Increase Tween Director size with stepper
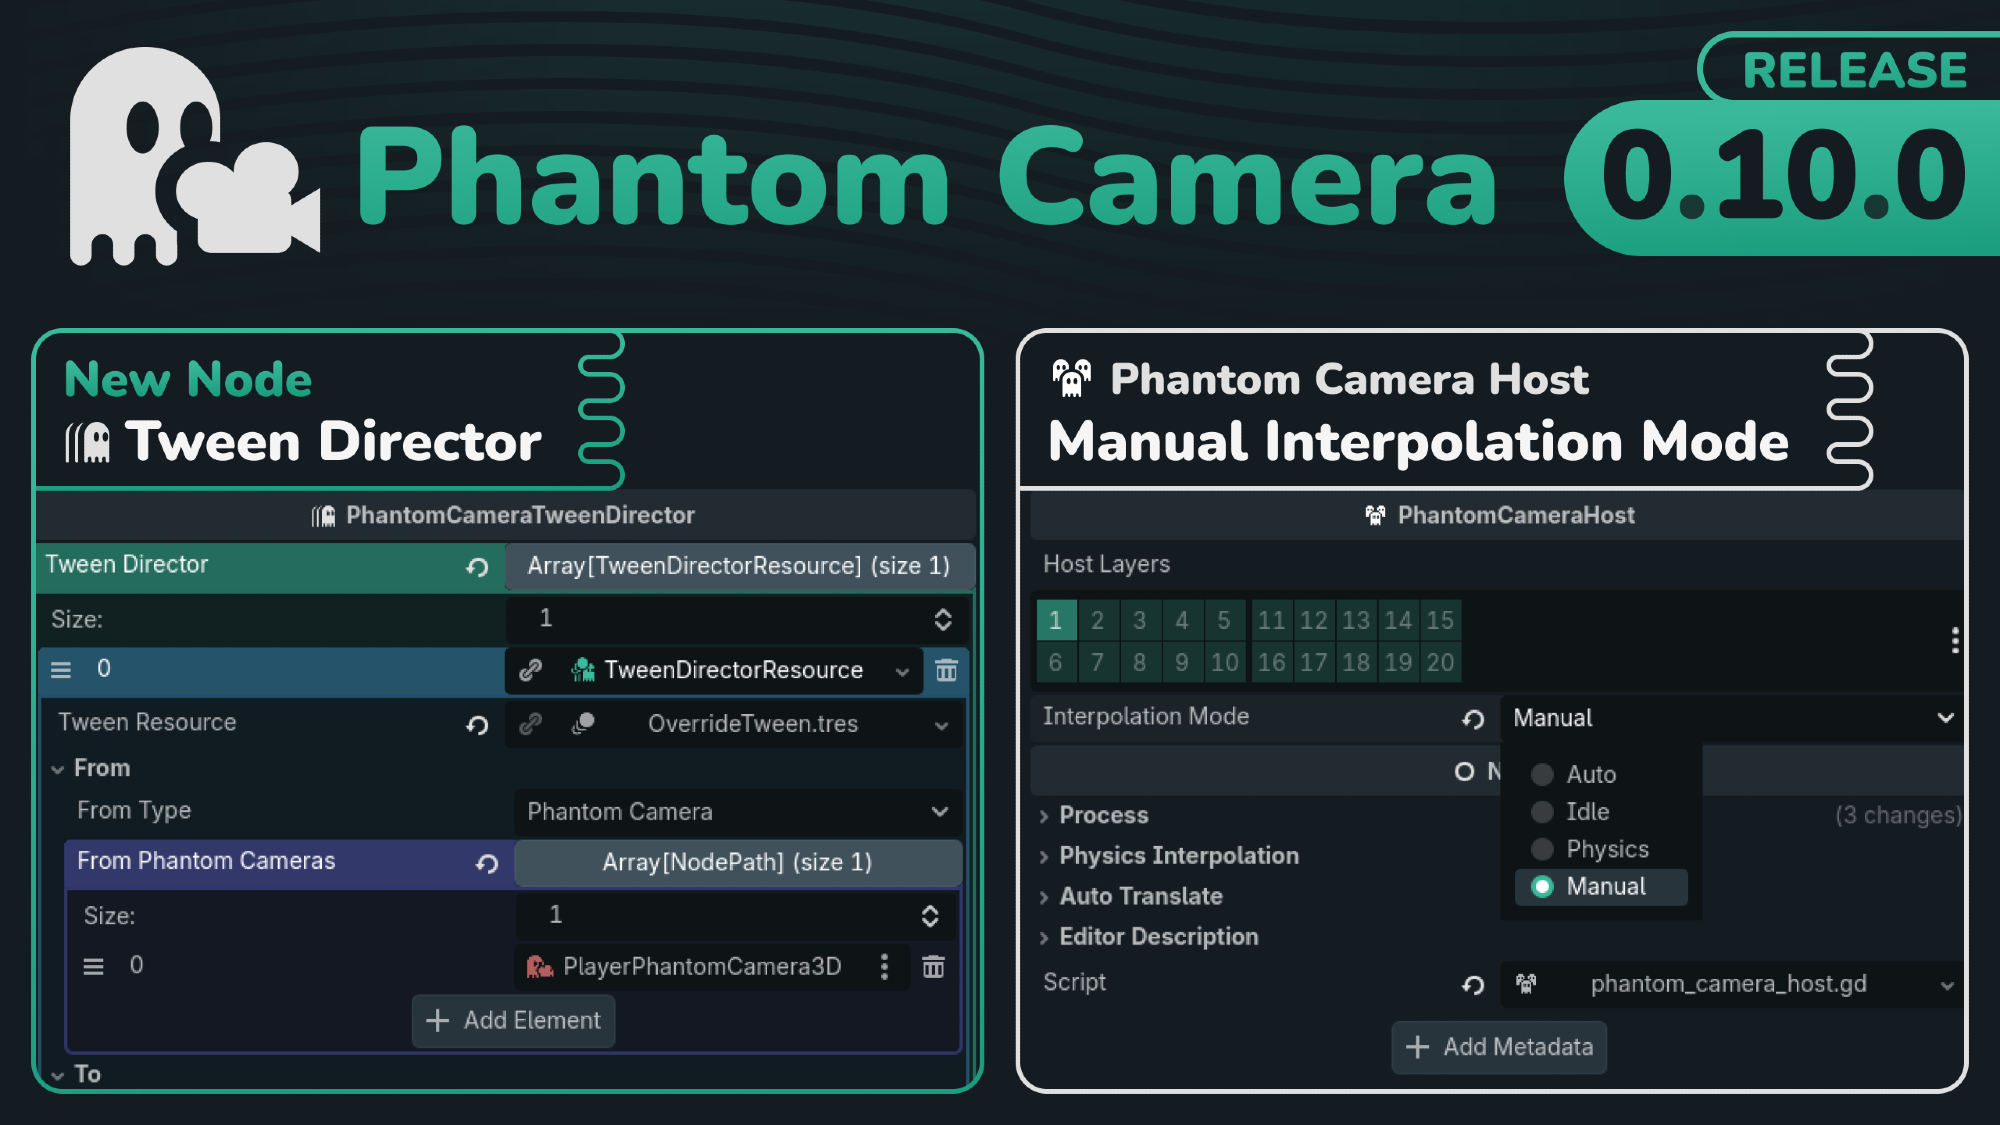Viewport: 2000px width, 1125px height. coord(942,612)
